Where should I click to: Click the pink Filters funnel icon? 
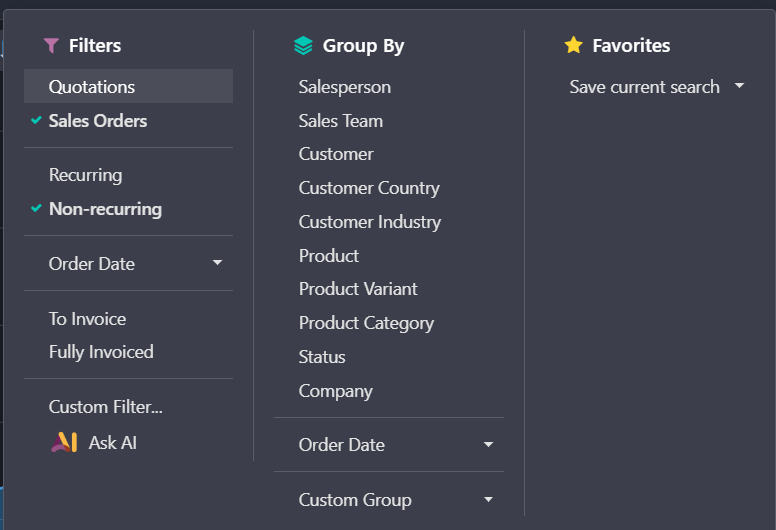tap(51, 46)
